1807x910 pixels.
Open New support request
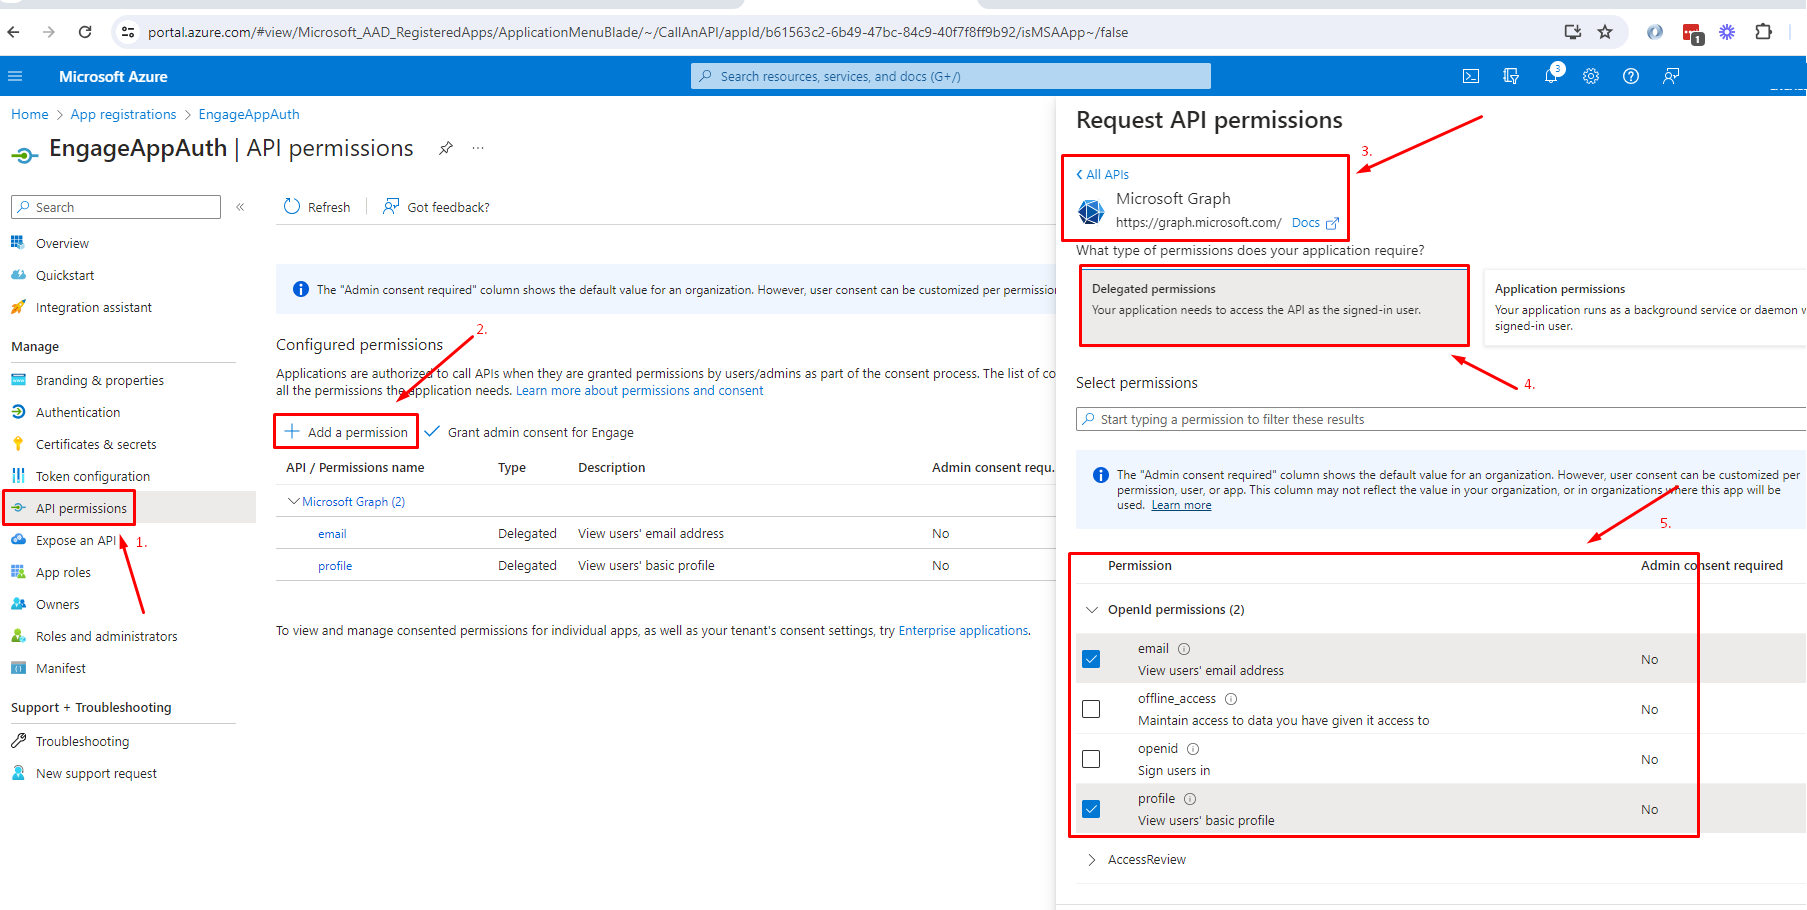pyautogui.click(x=96, y=773)
